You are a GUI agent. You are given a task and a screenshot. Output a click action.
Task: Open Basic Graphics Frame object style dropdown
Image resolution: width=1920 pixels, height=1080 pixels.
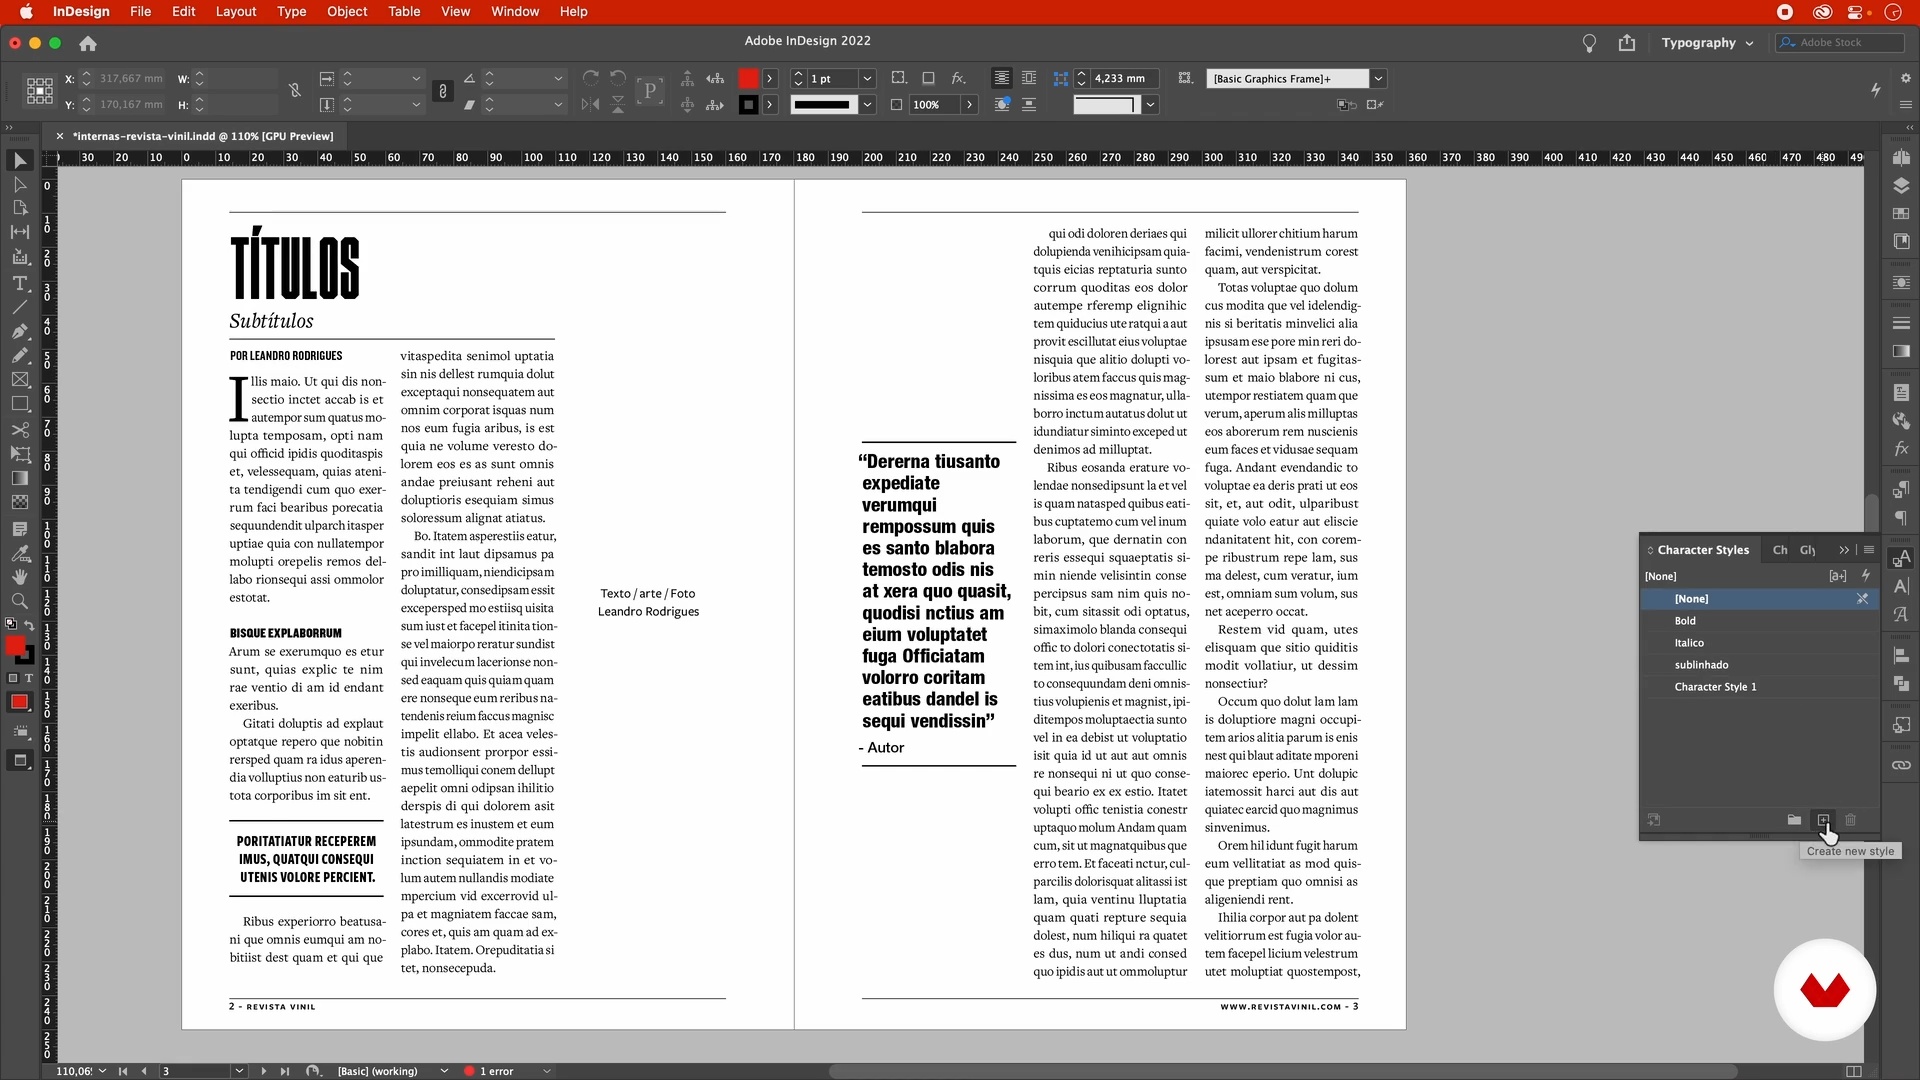pyautogui.click(x=1378, y=78)
